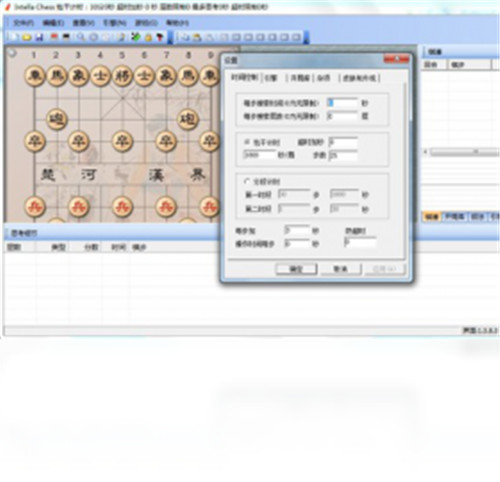Select the second timing mode radio button
Viewport: 500px width, 482px height.
point(247,181)
